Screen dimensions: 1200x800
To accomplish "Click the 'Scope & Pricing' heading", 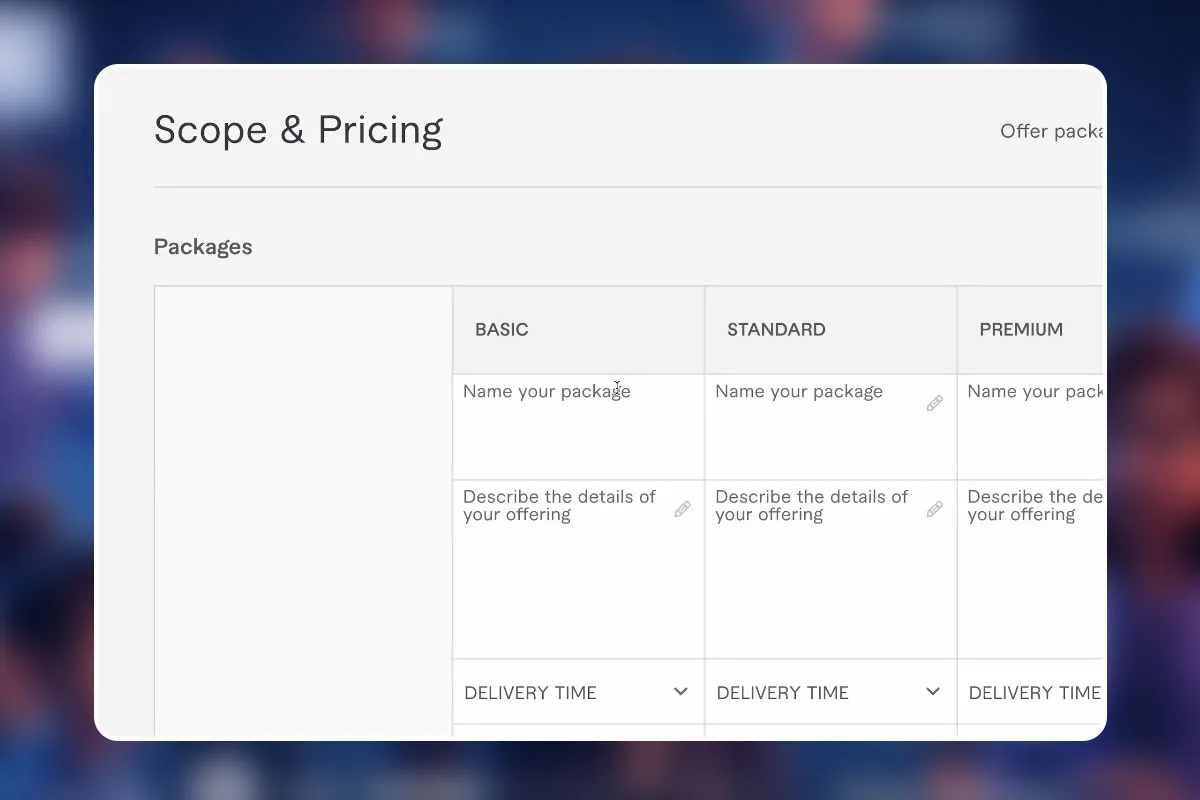I will pos(298,131).
